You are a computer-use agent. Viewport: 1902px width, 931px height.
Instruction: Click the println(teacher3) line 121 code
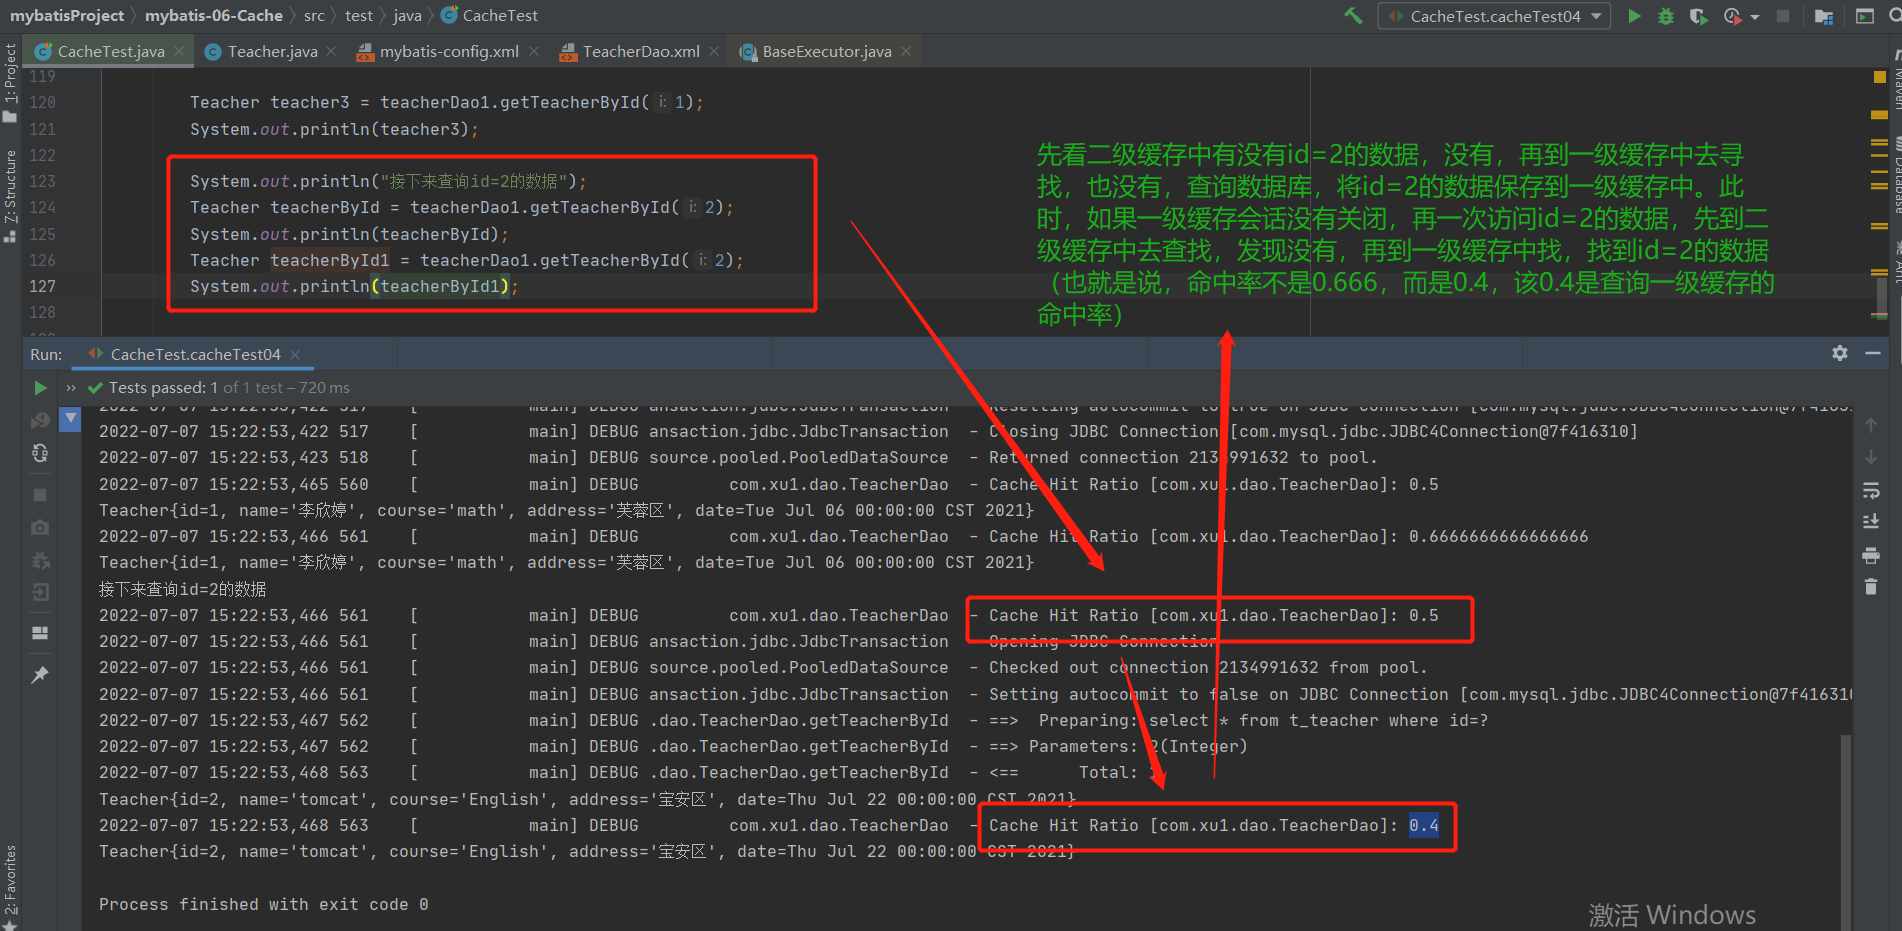334,129
